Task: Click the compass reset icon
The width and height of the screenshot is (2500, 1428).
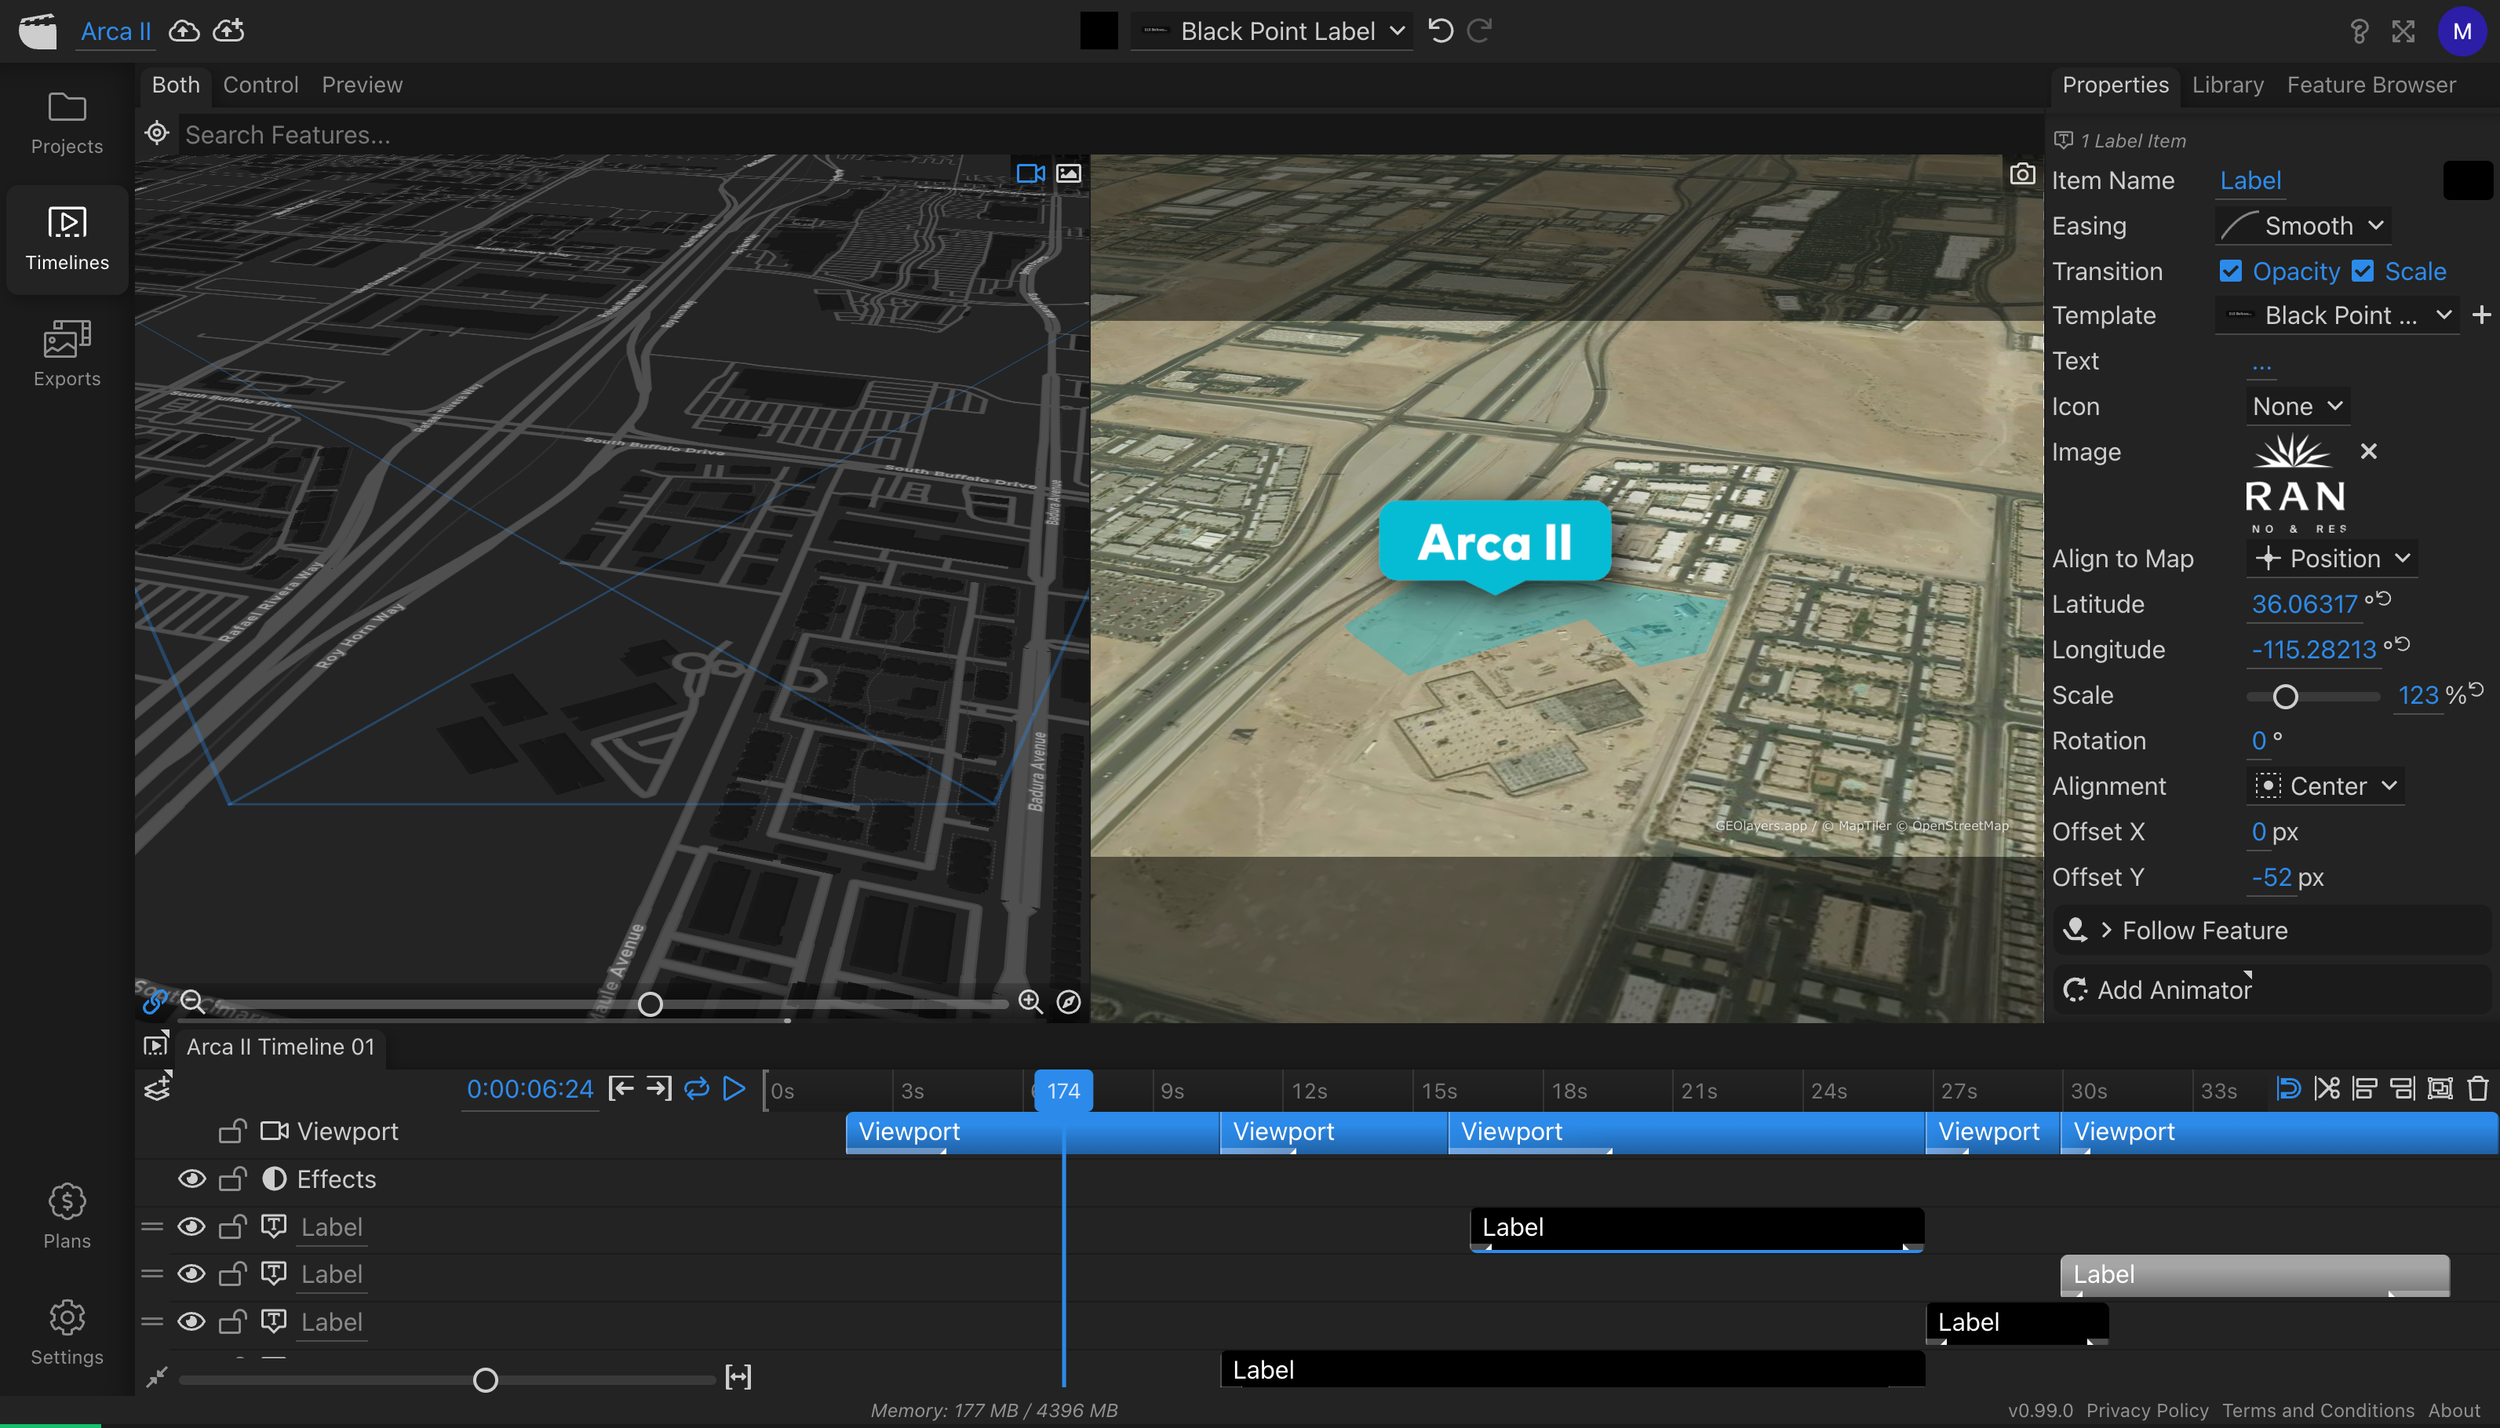Action: click(1069, 1002)
